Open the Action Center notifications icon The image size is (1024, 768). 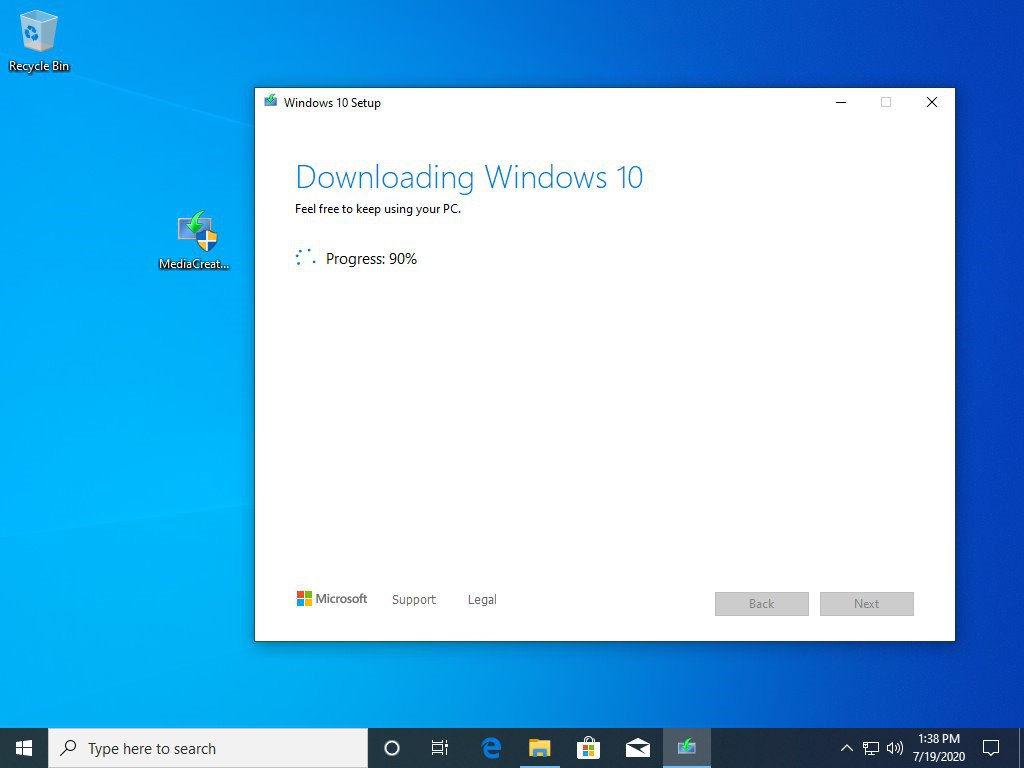tap(991, 748)
